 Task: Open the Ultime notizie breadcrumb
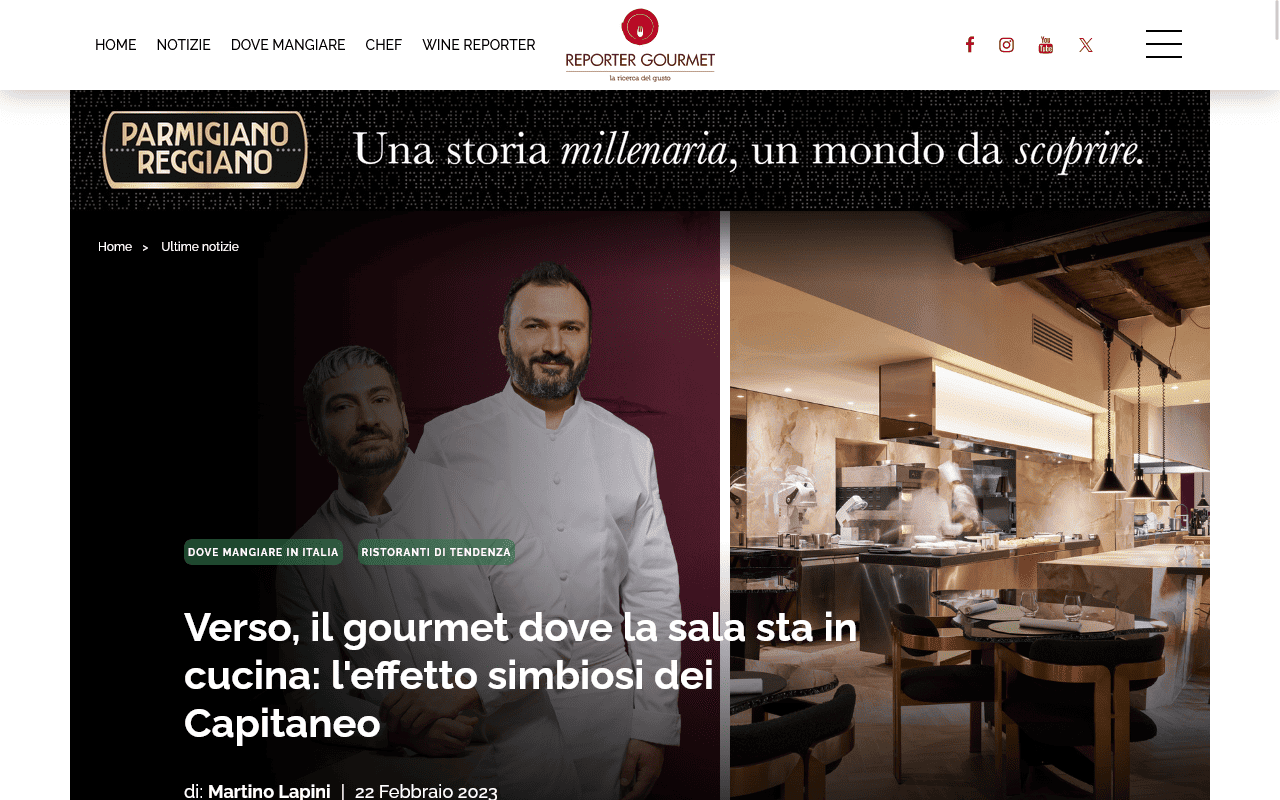(x=200, y=247)
